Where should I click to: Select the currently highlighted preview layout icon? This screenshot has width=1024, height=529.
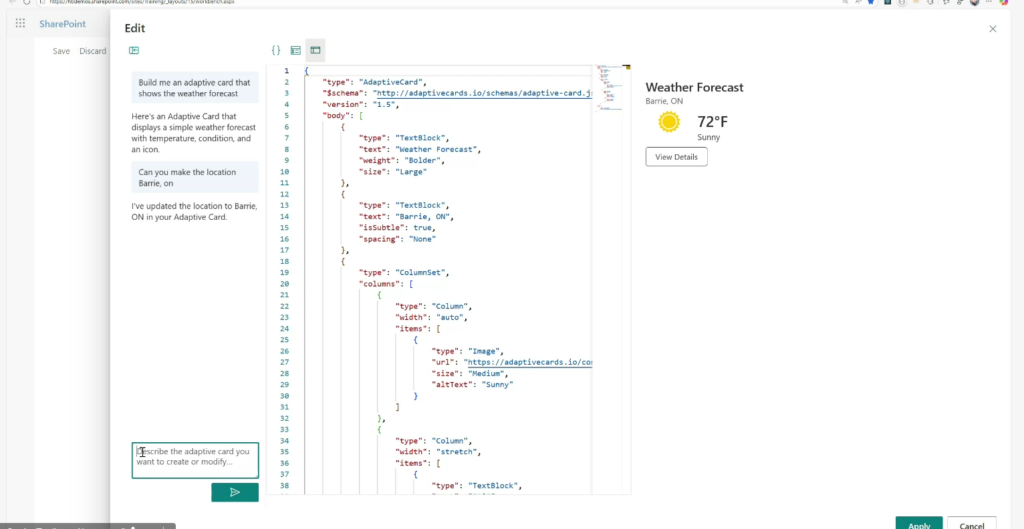(x=315, y=50)
